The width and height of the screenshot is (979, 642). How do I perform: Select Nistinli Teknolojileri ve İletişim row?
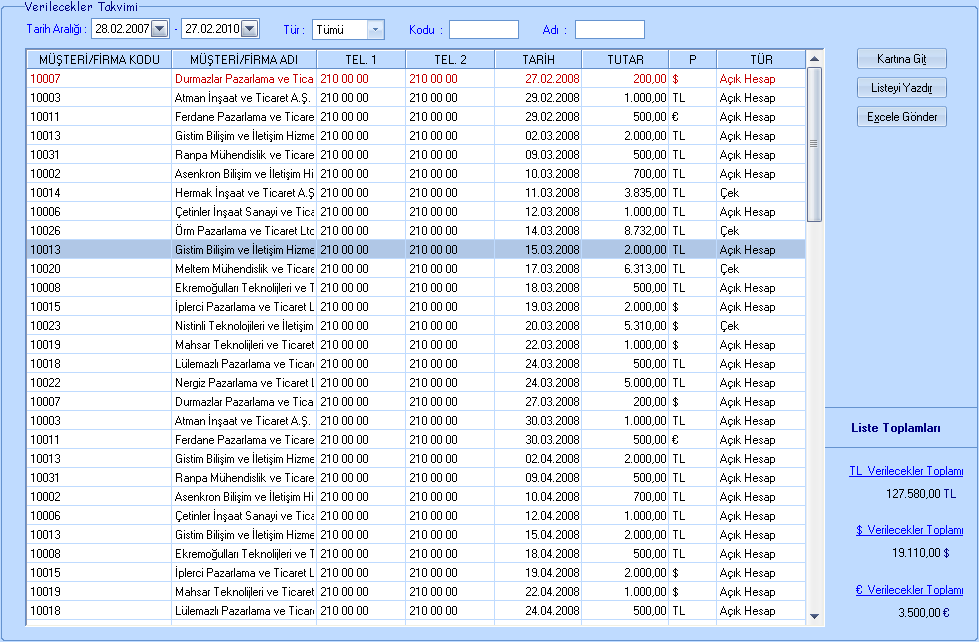416,326
